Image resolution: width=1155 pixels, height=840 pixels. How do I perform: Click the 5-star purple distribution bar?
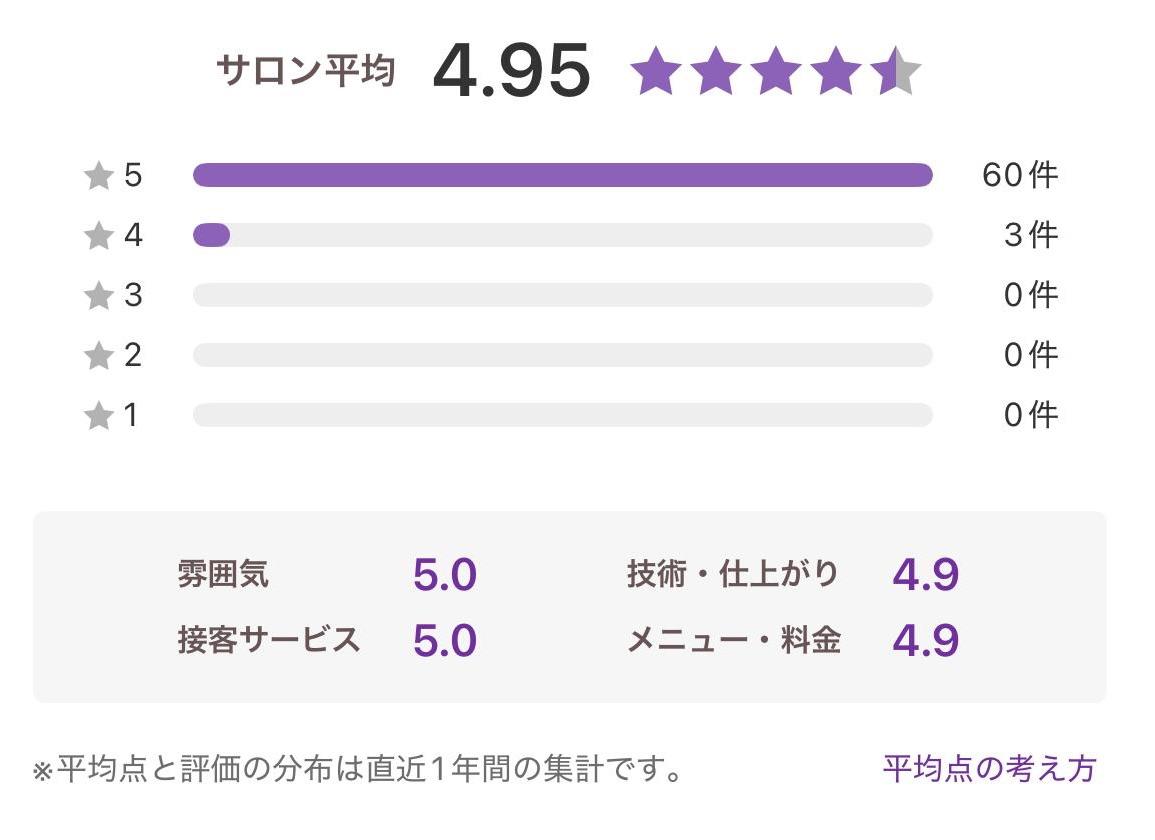562,176
